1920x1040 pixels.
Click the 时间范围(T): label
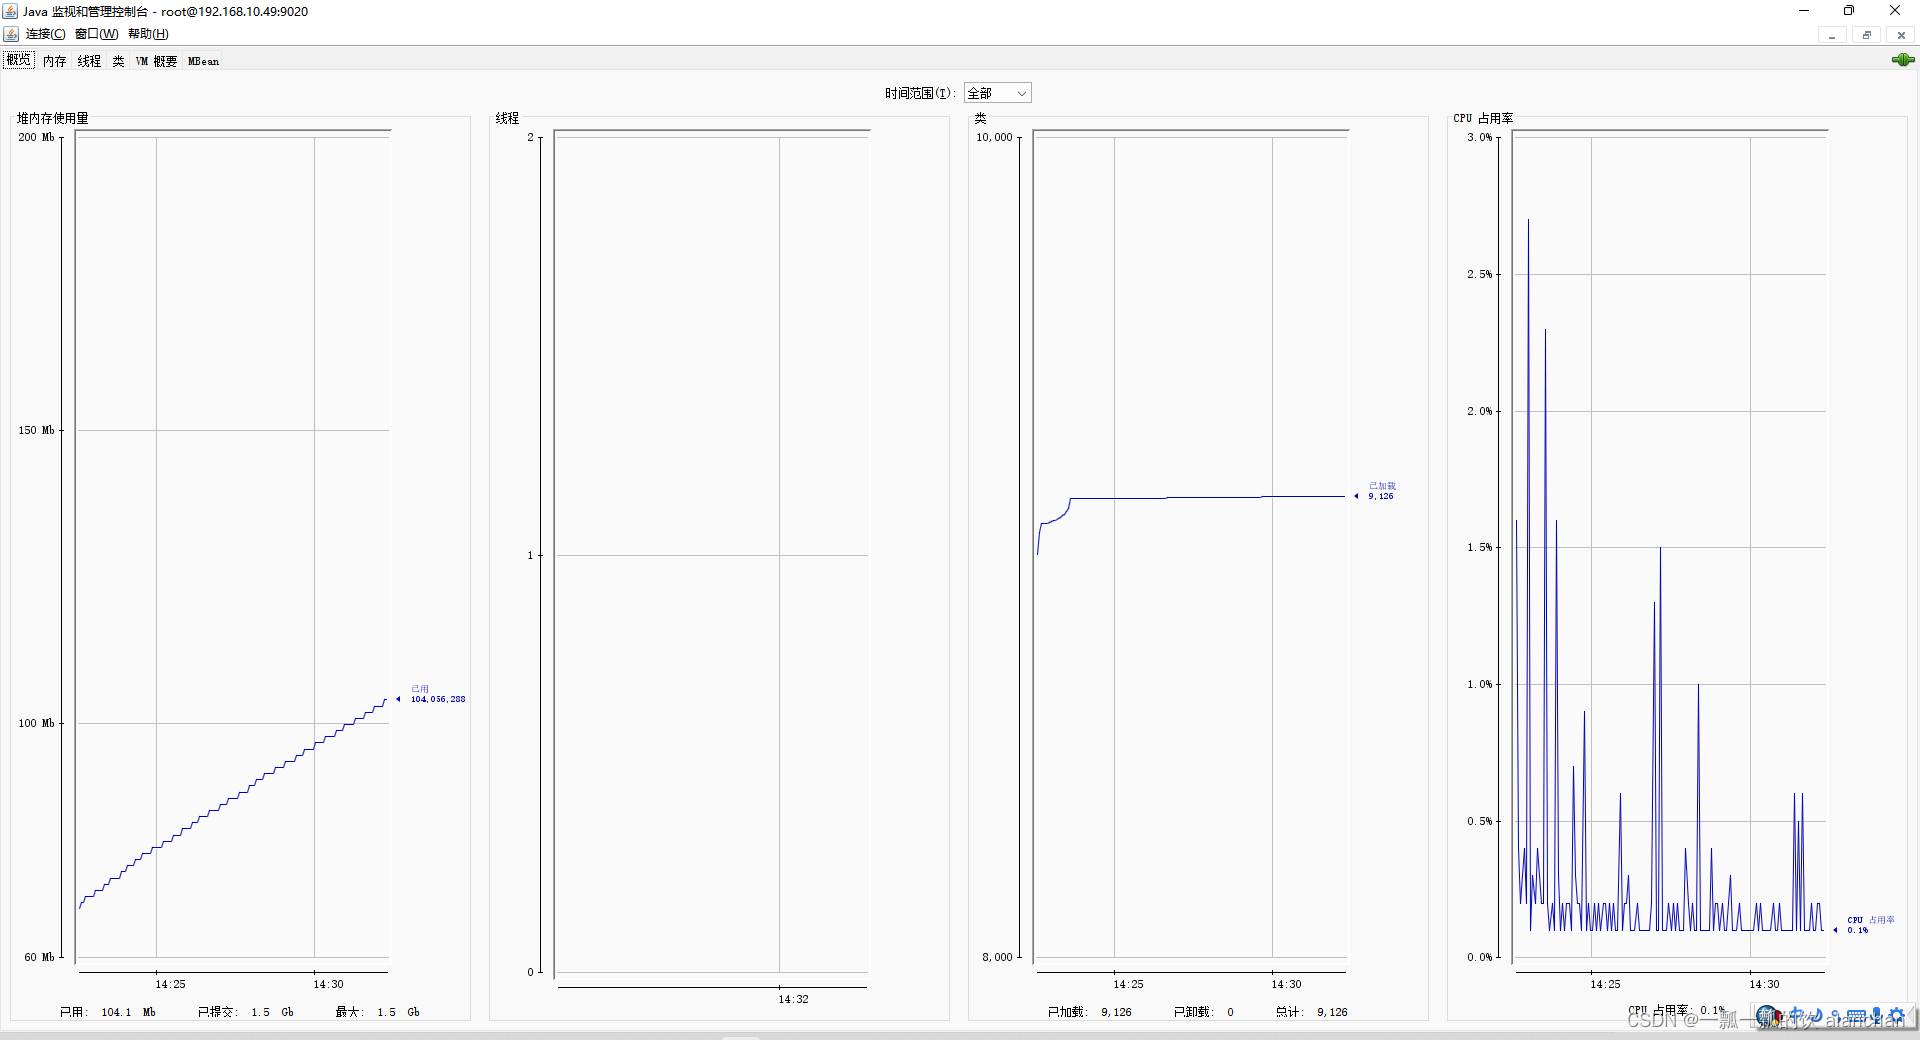920,93
